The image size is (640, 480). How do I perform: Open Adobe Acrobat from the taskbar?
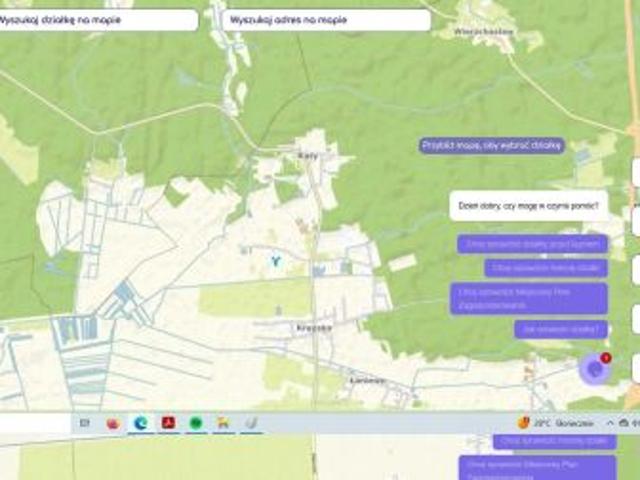pyautogui.click(x=168, y=423)
